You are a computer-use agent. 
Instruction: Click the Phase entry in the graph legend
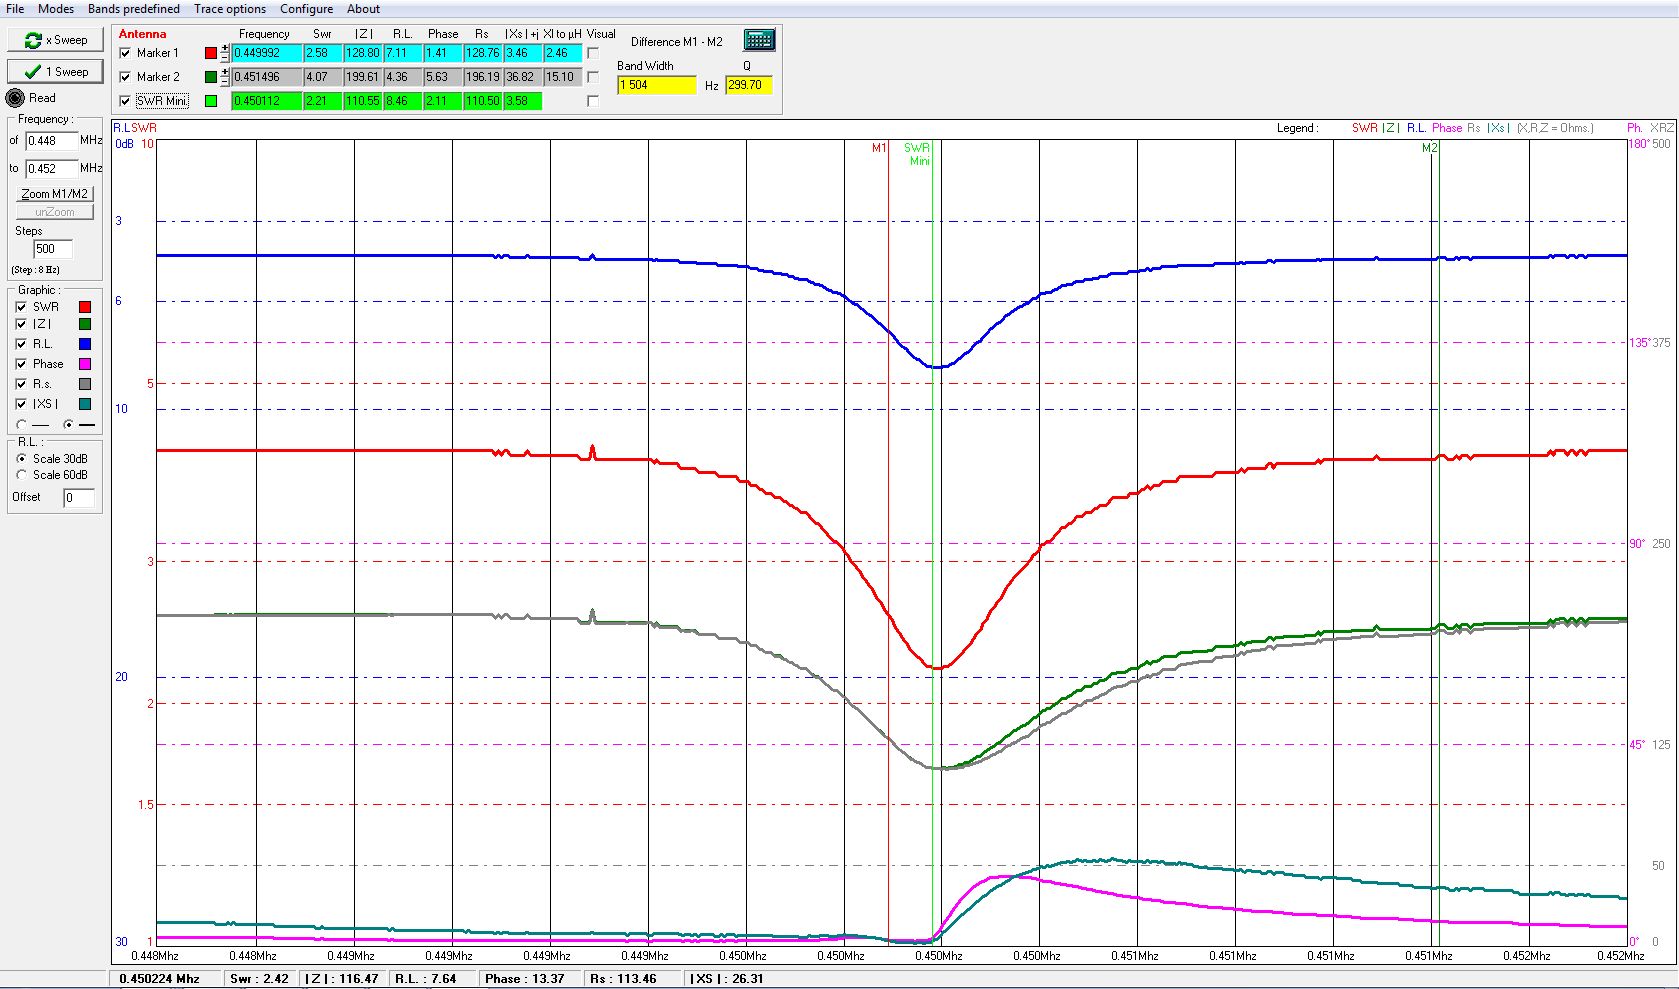click(x=1447, y=128)
